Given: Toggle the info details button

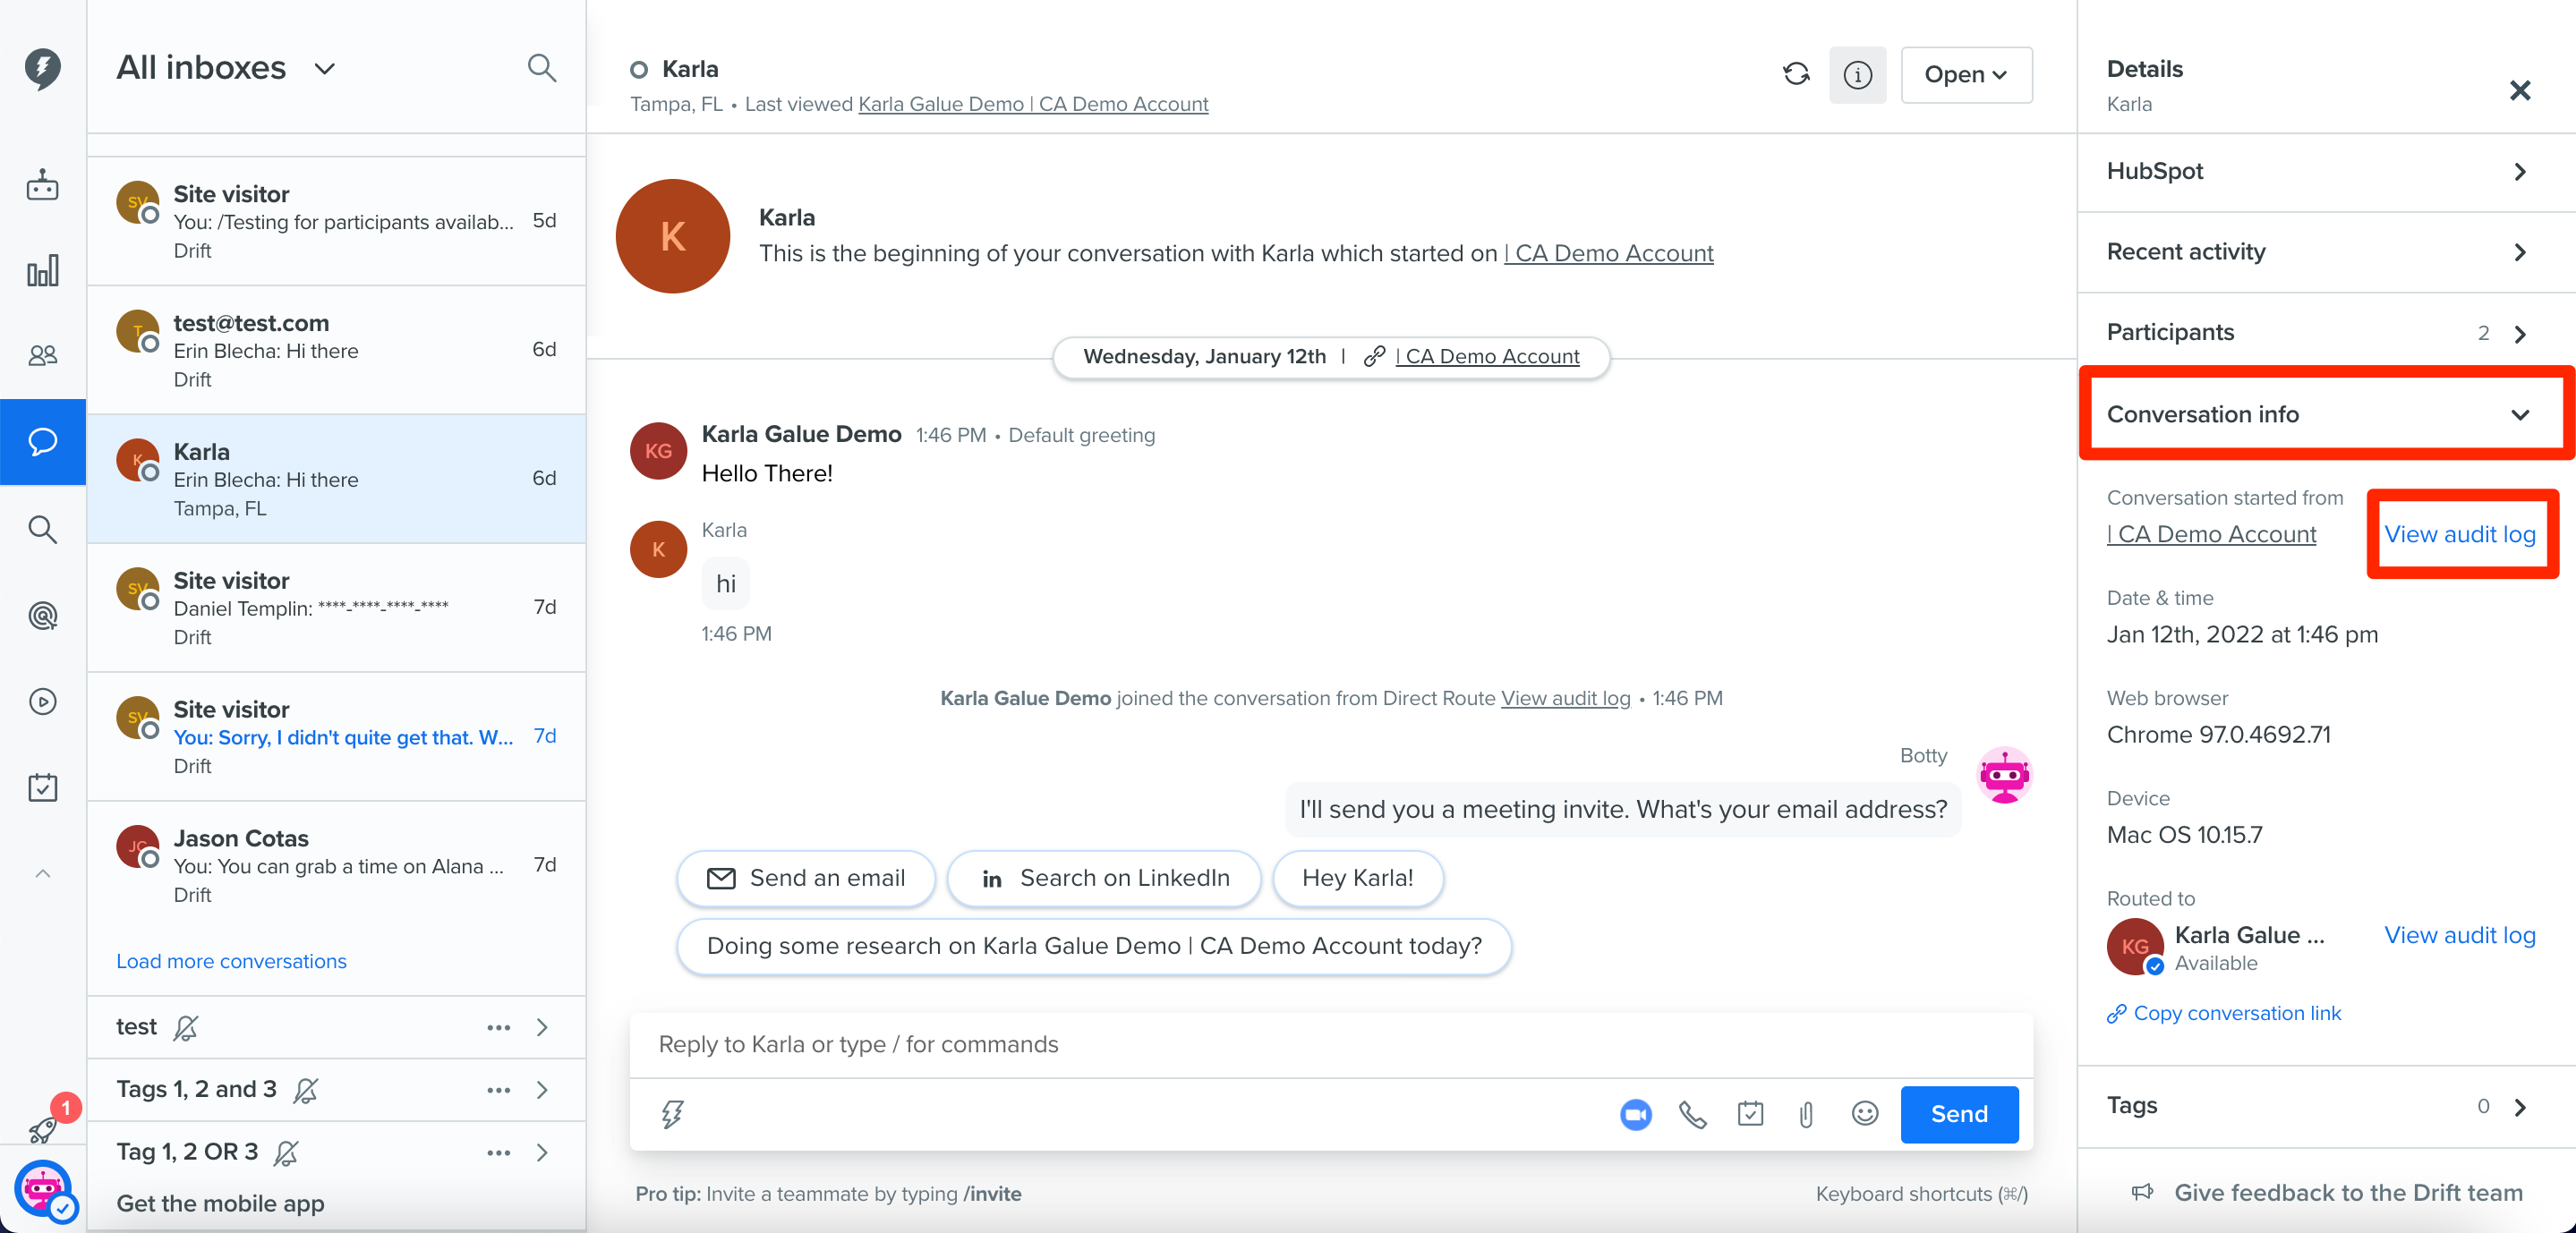Looking at the screenshot, I should [1857, 75].
